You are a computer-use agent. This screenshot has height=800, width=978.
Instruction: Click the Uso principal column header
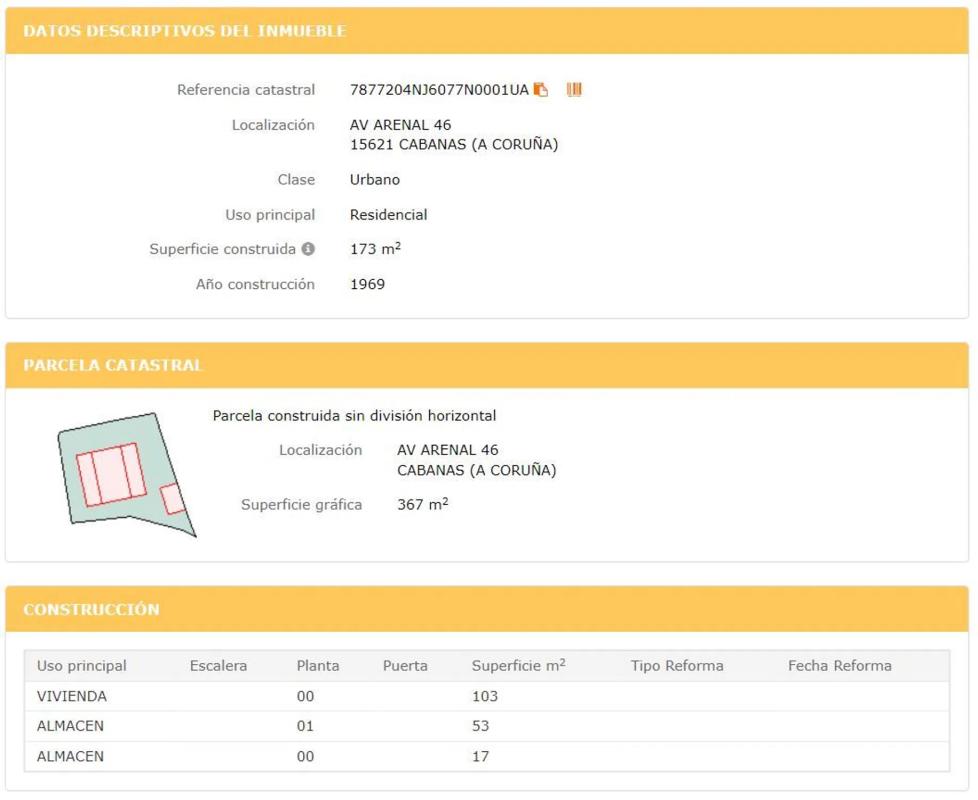82,666
